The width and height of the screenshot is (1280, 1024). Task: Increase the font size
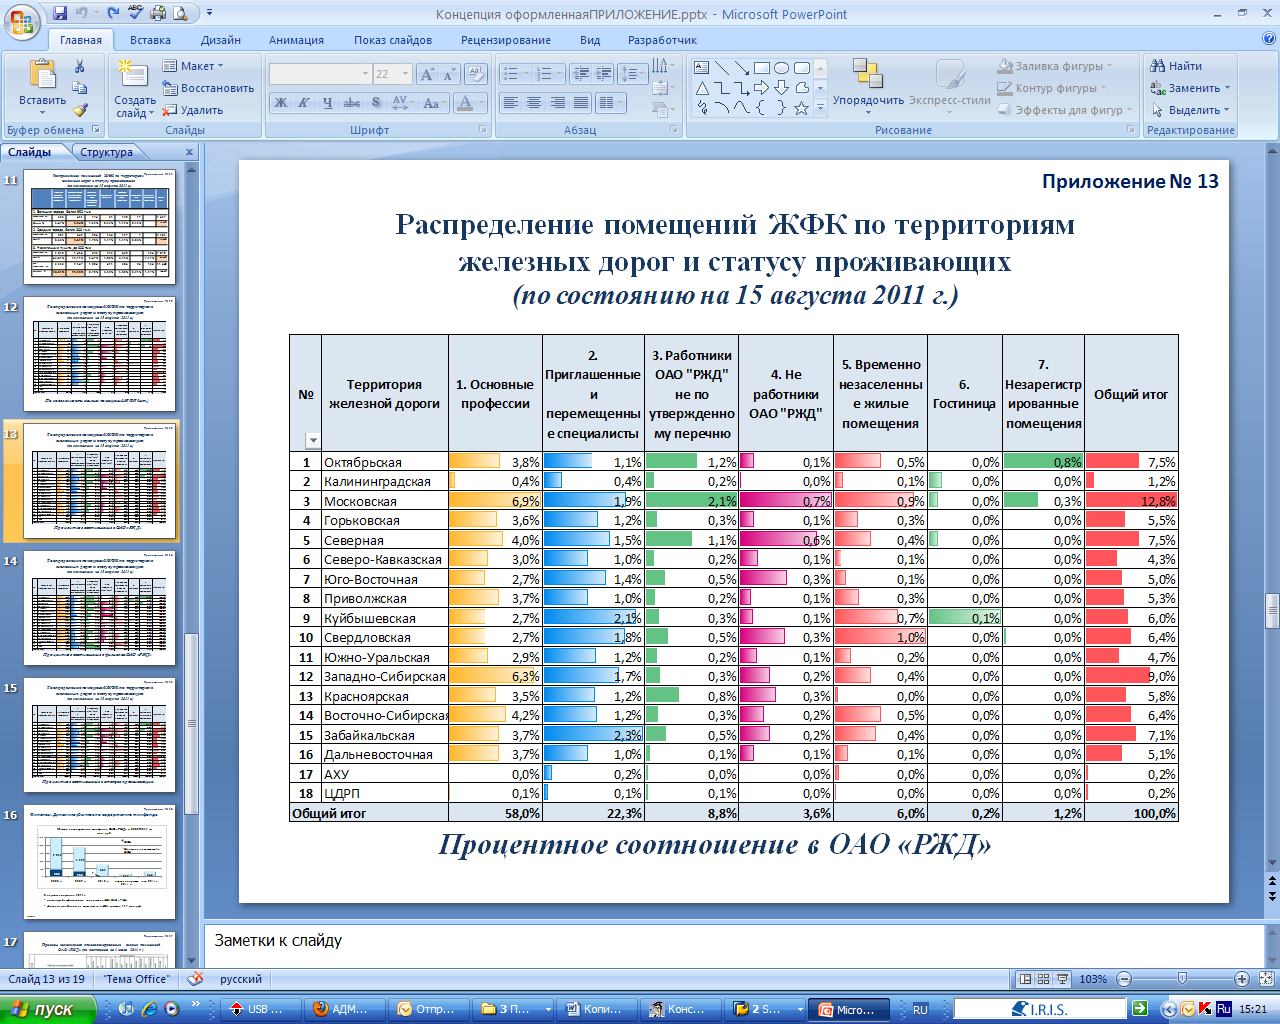tap(428, 74)
